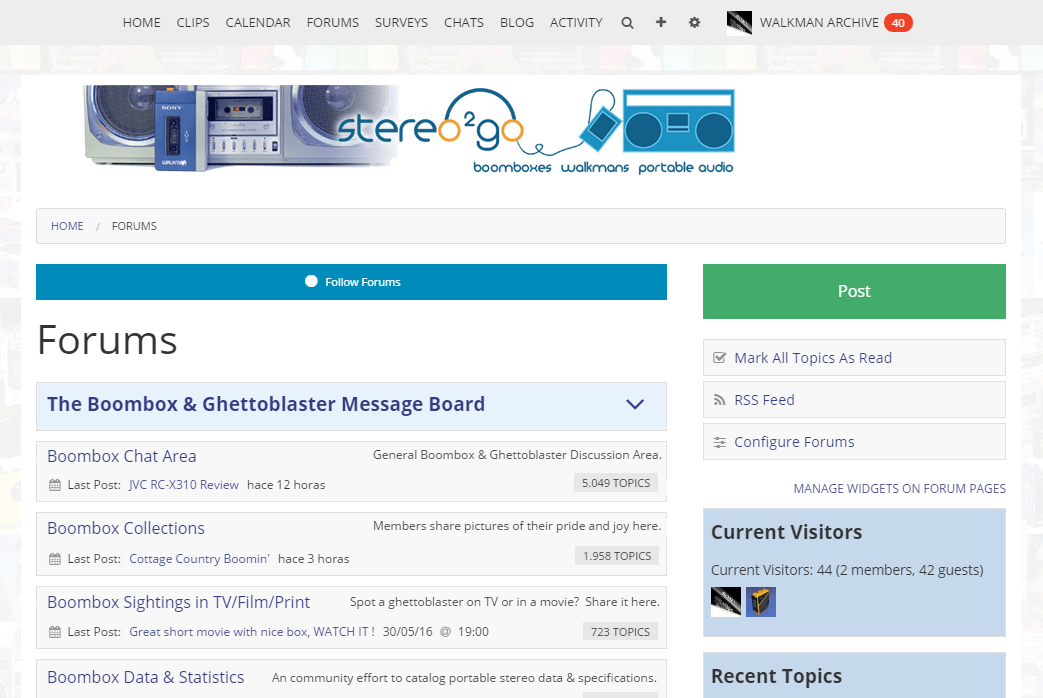Select Mark All Topics As Read
This screenshot has width=1043, height=698.
pyautogui.click(x=813, y=358)
